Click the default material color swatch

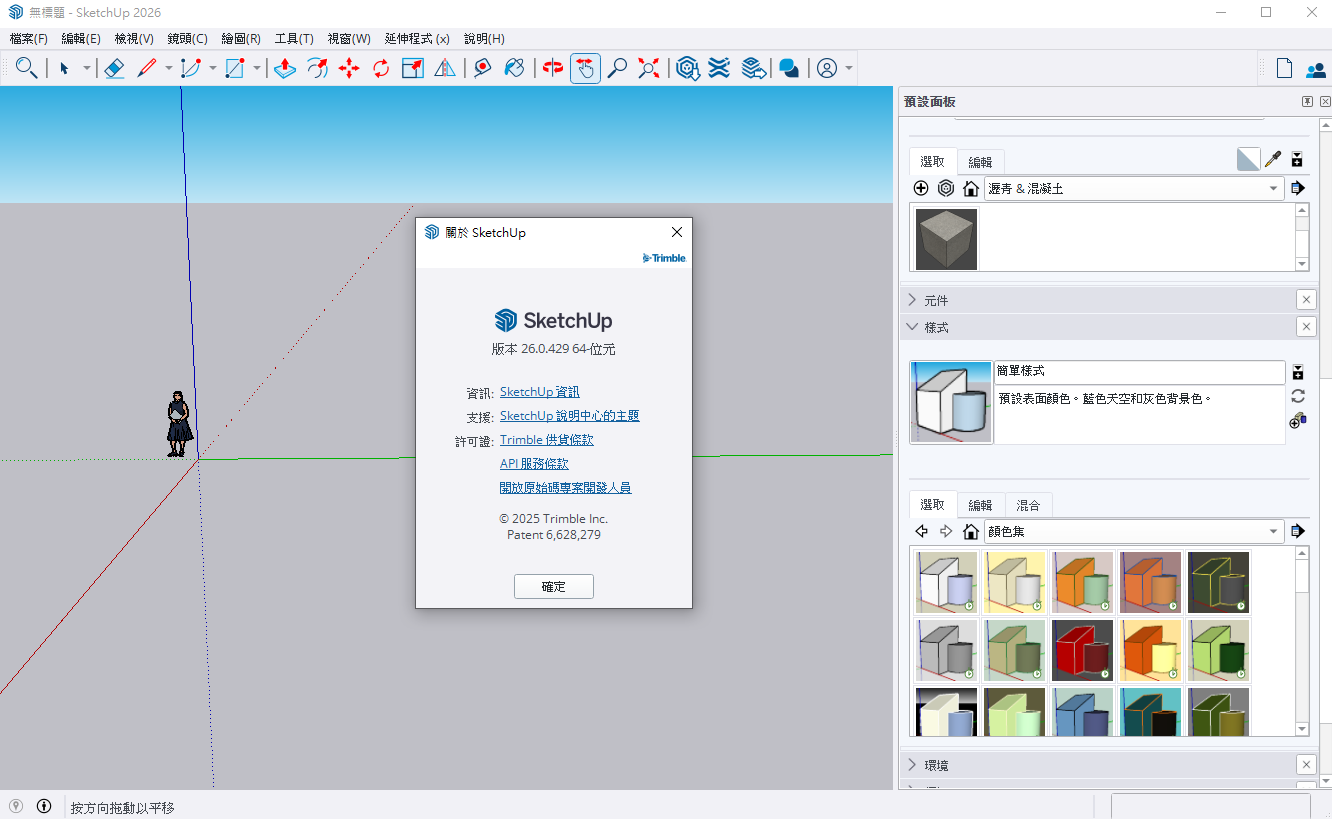(1248, 159)
